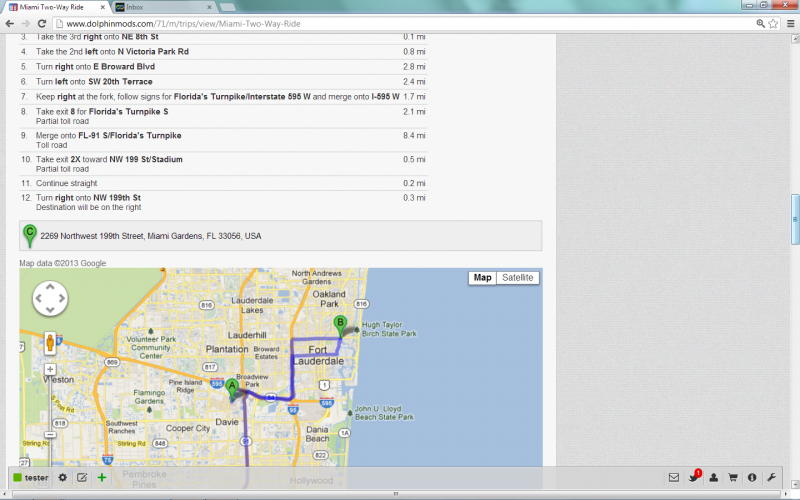Pan the map right
Viewport: 800px width, 500px height.
coord(61,298)
